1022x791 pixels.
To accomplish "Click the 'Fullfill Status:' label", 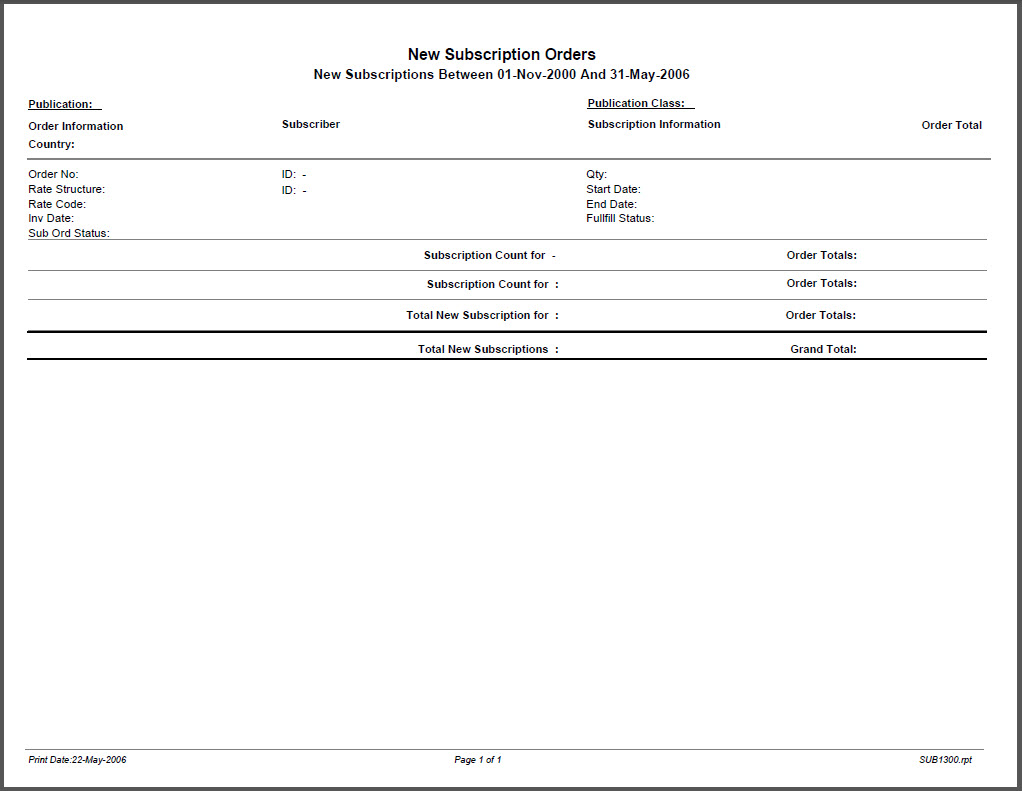I will (620, 218).
